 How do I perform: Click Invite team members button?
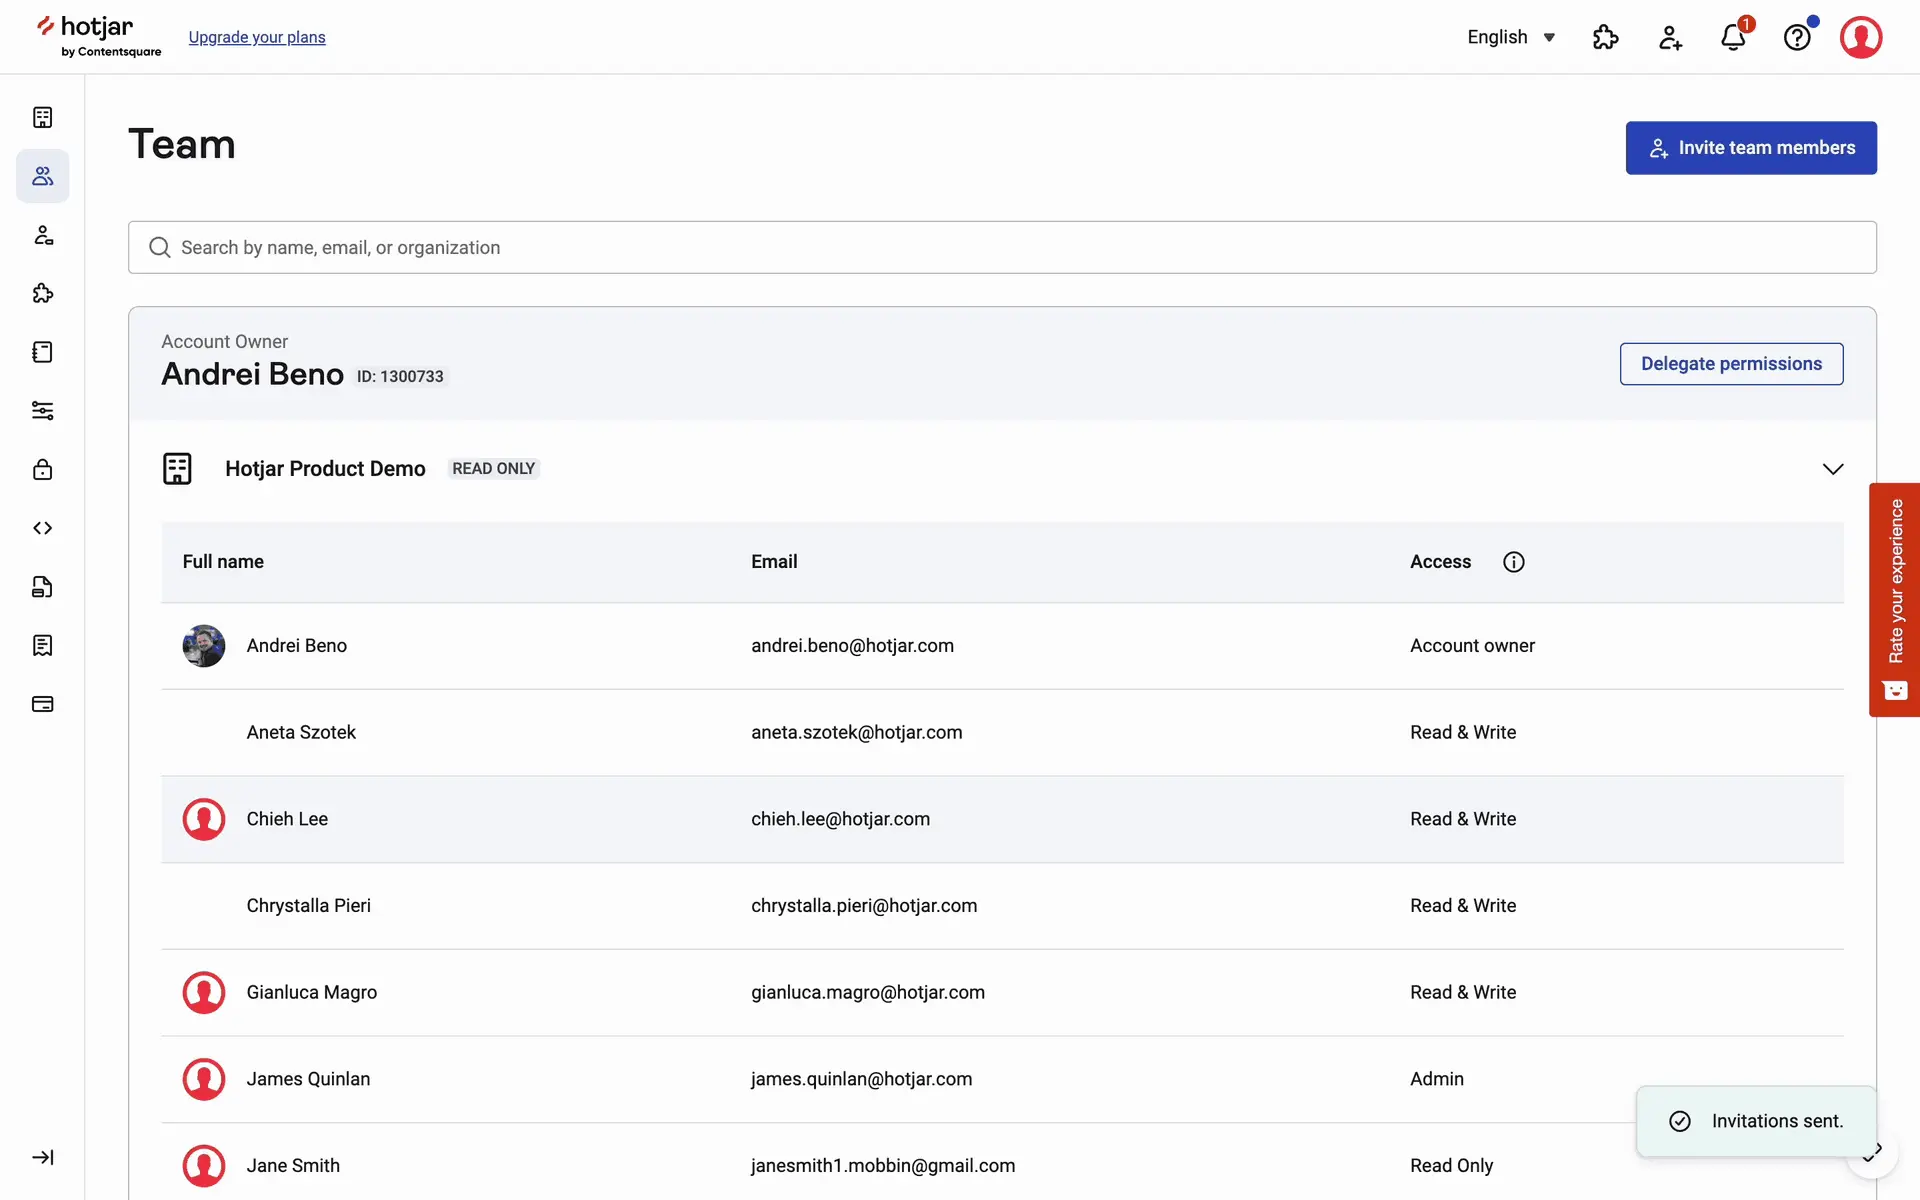1750,148
